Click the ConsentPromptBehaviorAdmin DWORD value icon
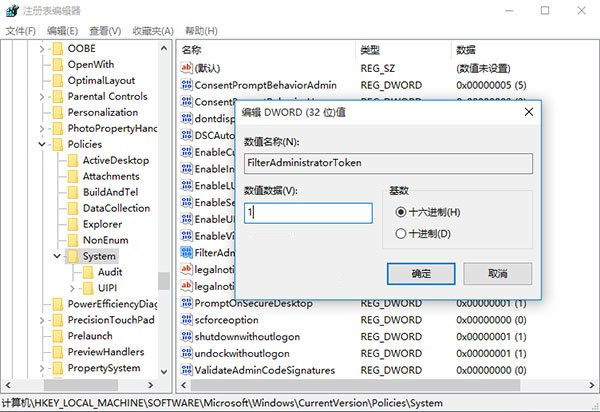The width and height of the screenshot is (600, 412). [x=186, y=85]
